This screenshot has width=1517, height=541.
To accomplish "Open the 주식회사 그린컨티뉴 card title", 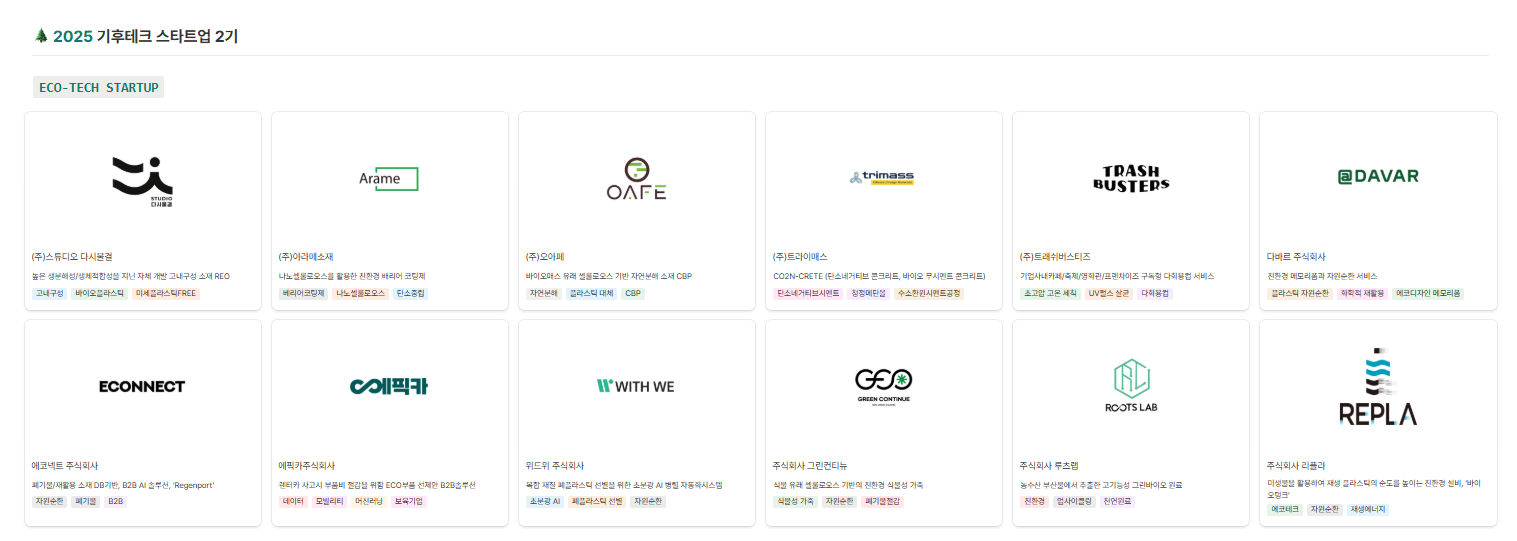I will (x=810, y=466).
